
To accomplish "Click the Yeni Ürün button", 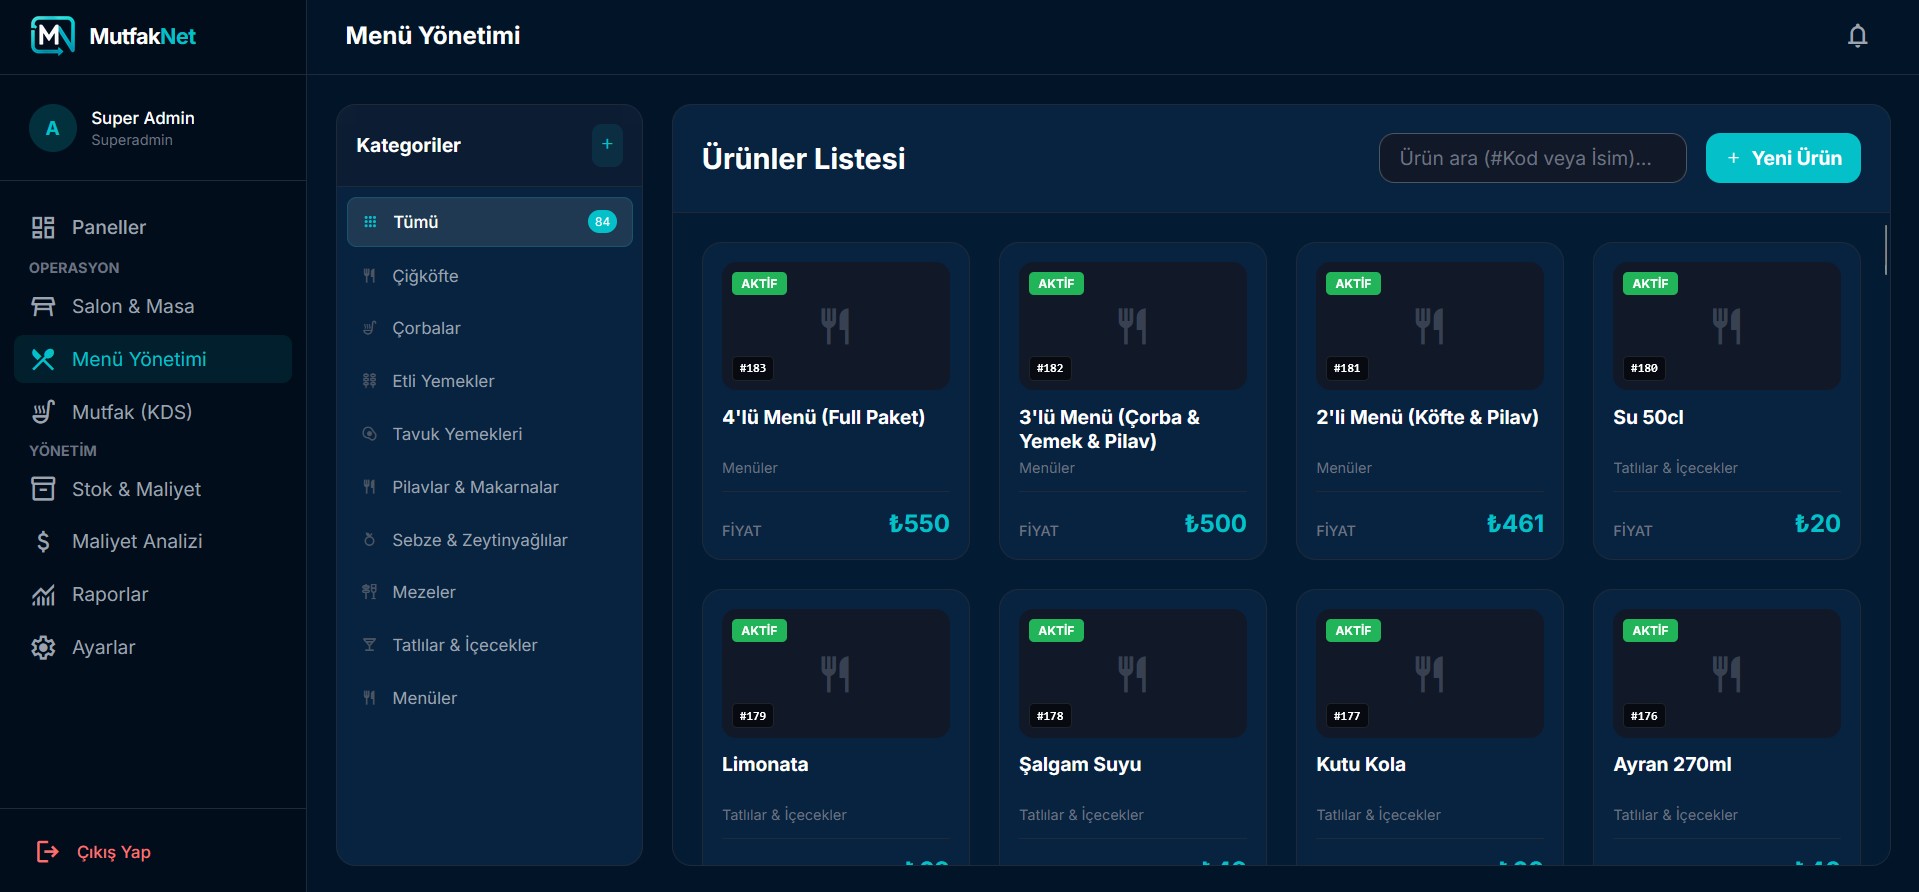I will coord(1783,158).
